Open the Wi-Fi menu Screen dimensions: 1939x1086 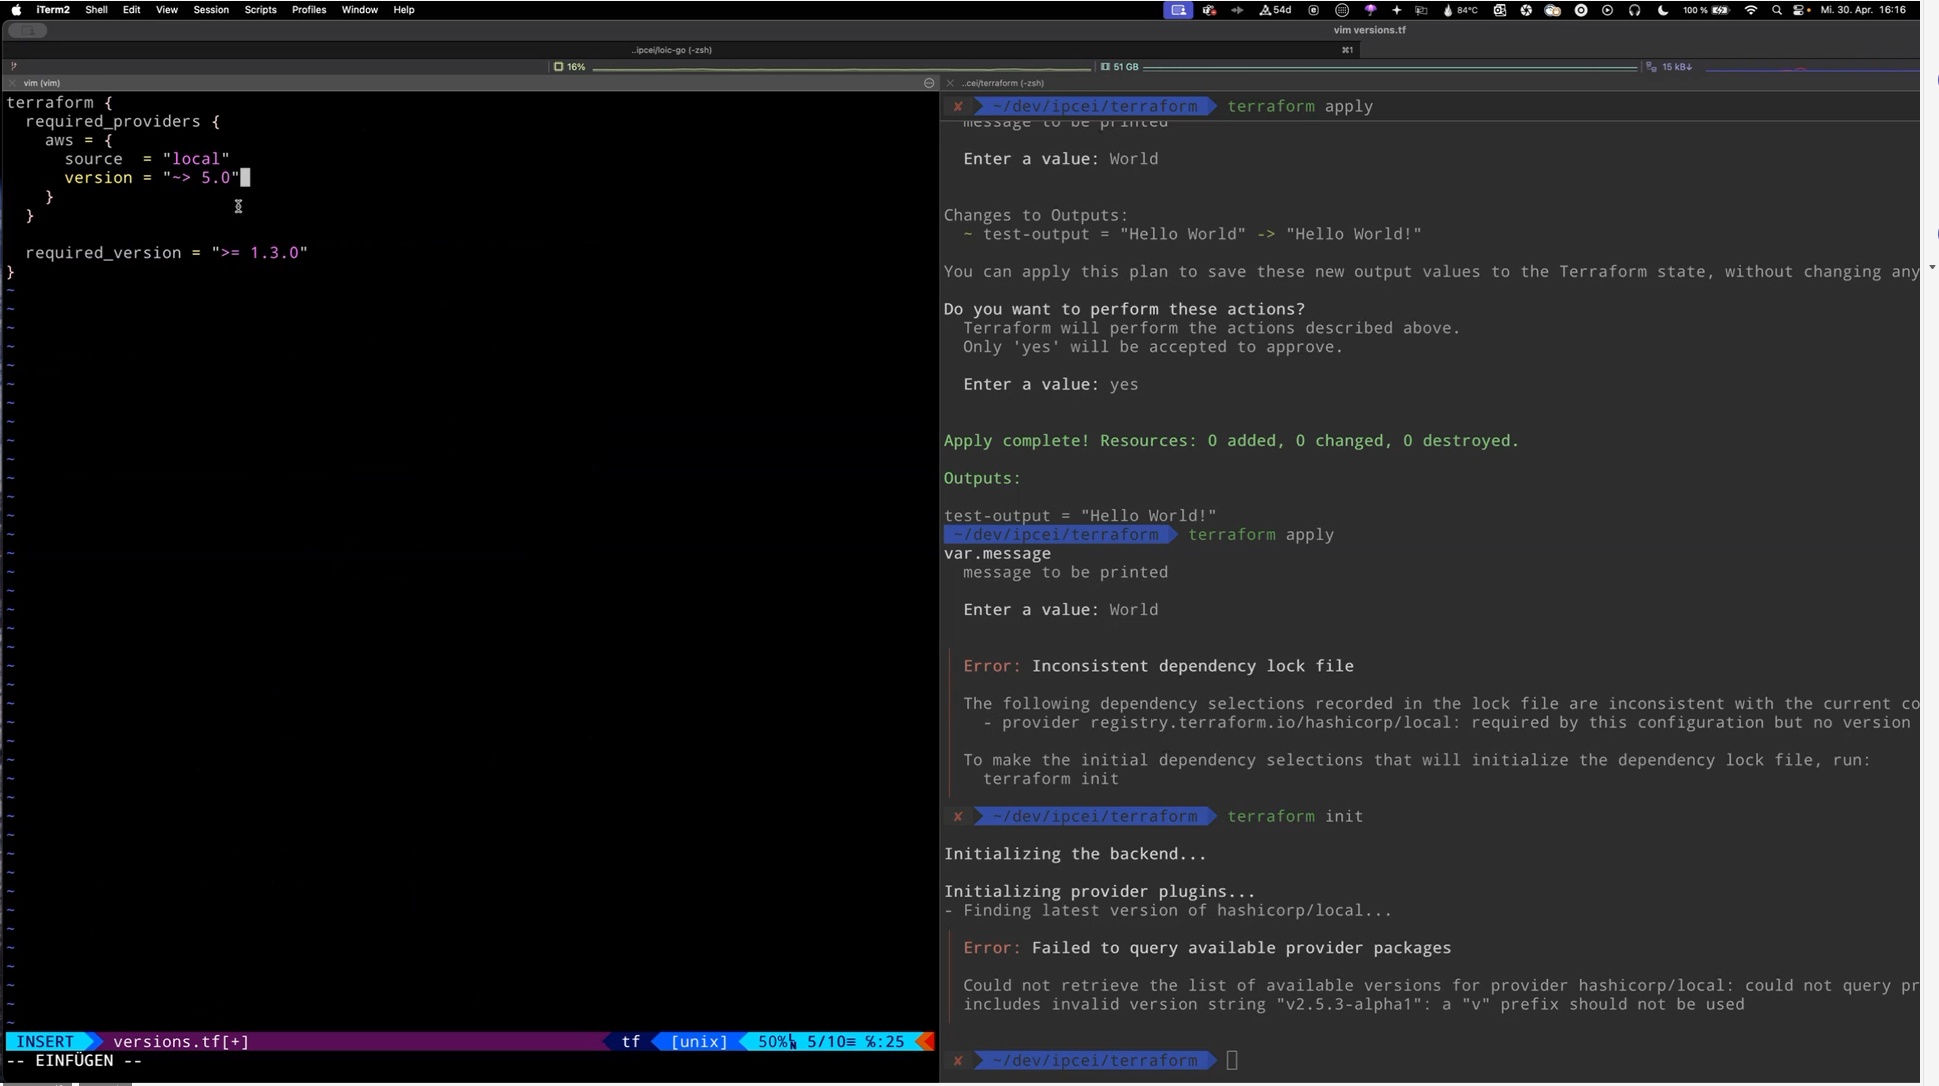pos(1751,10)
